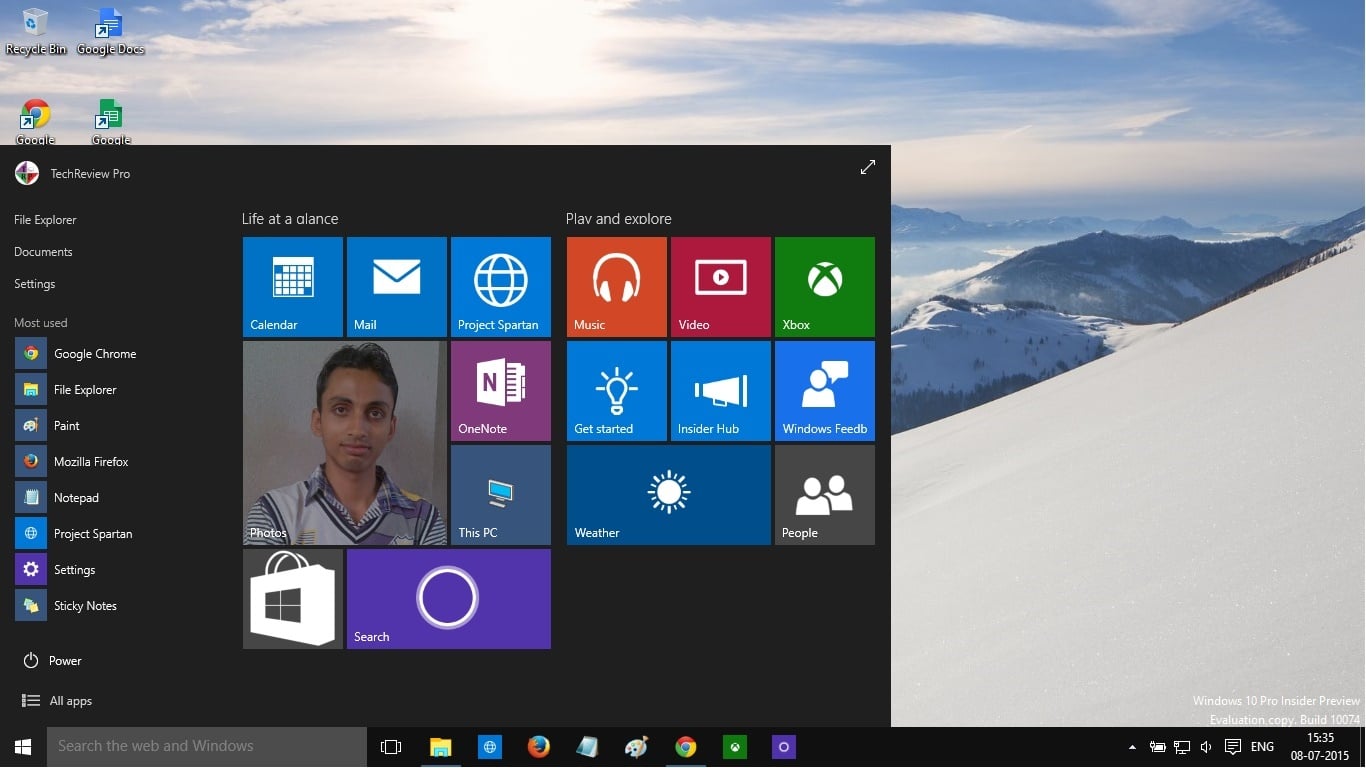The width and height of the screenshot is (1366, 768).
Task: Open the Music tile
Action: tap(617, 287)
